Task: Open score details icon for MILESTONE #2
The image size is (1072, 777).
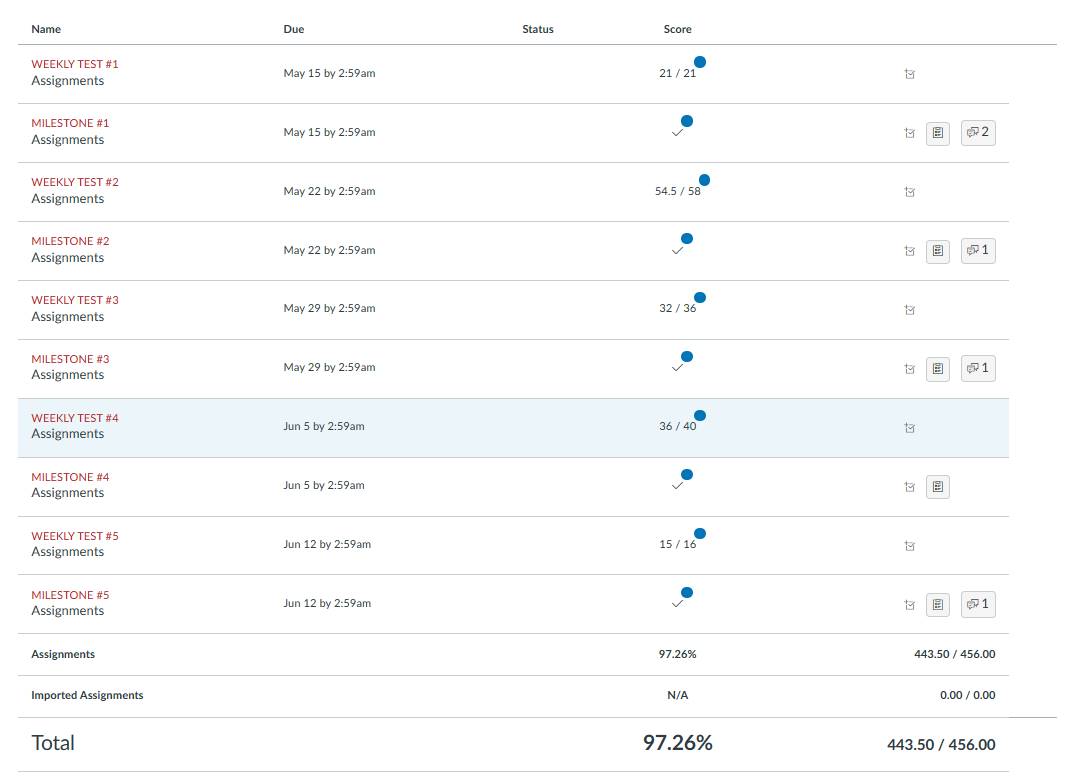Action: pos(909,251)
